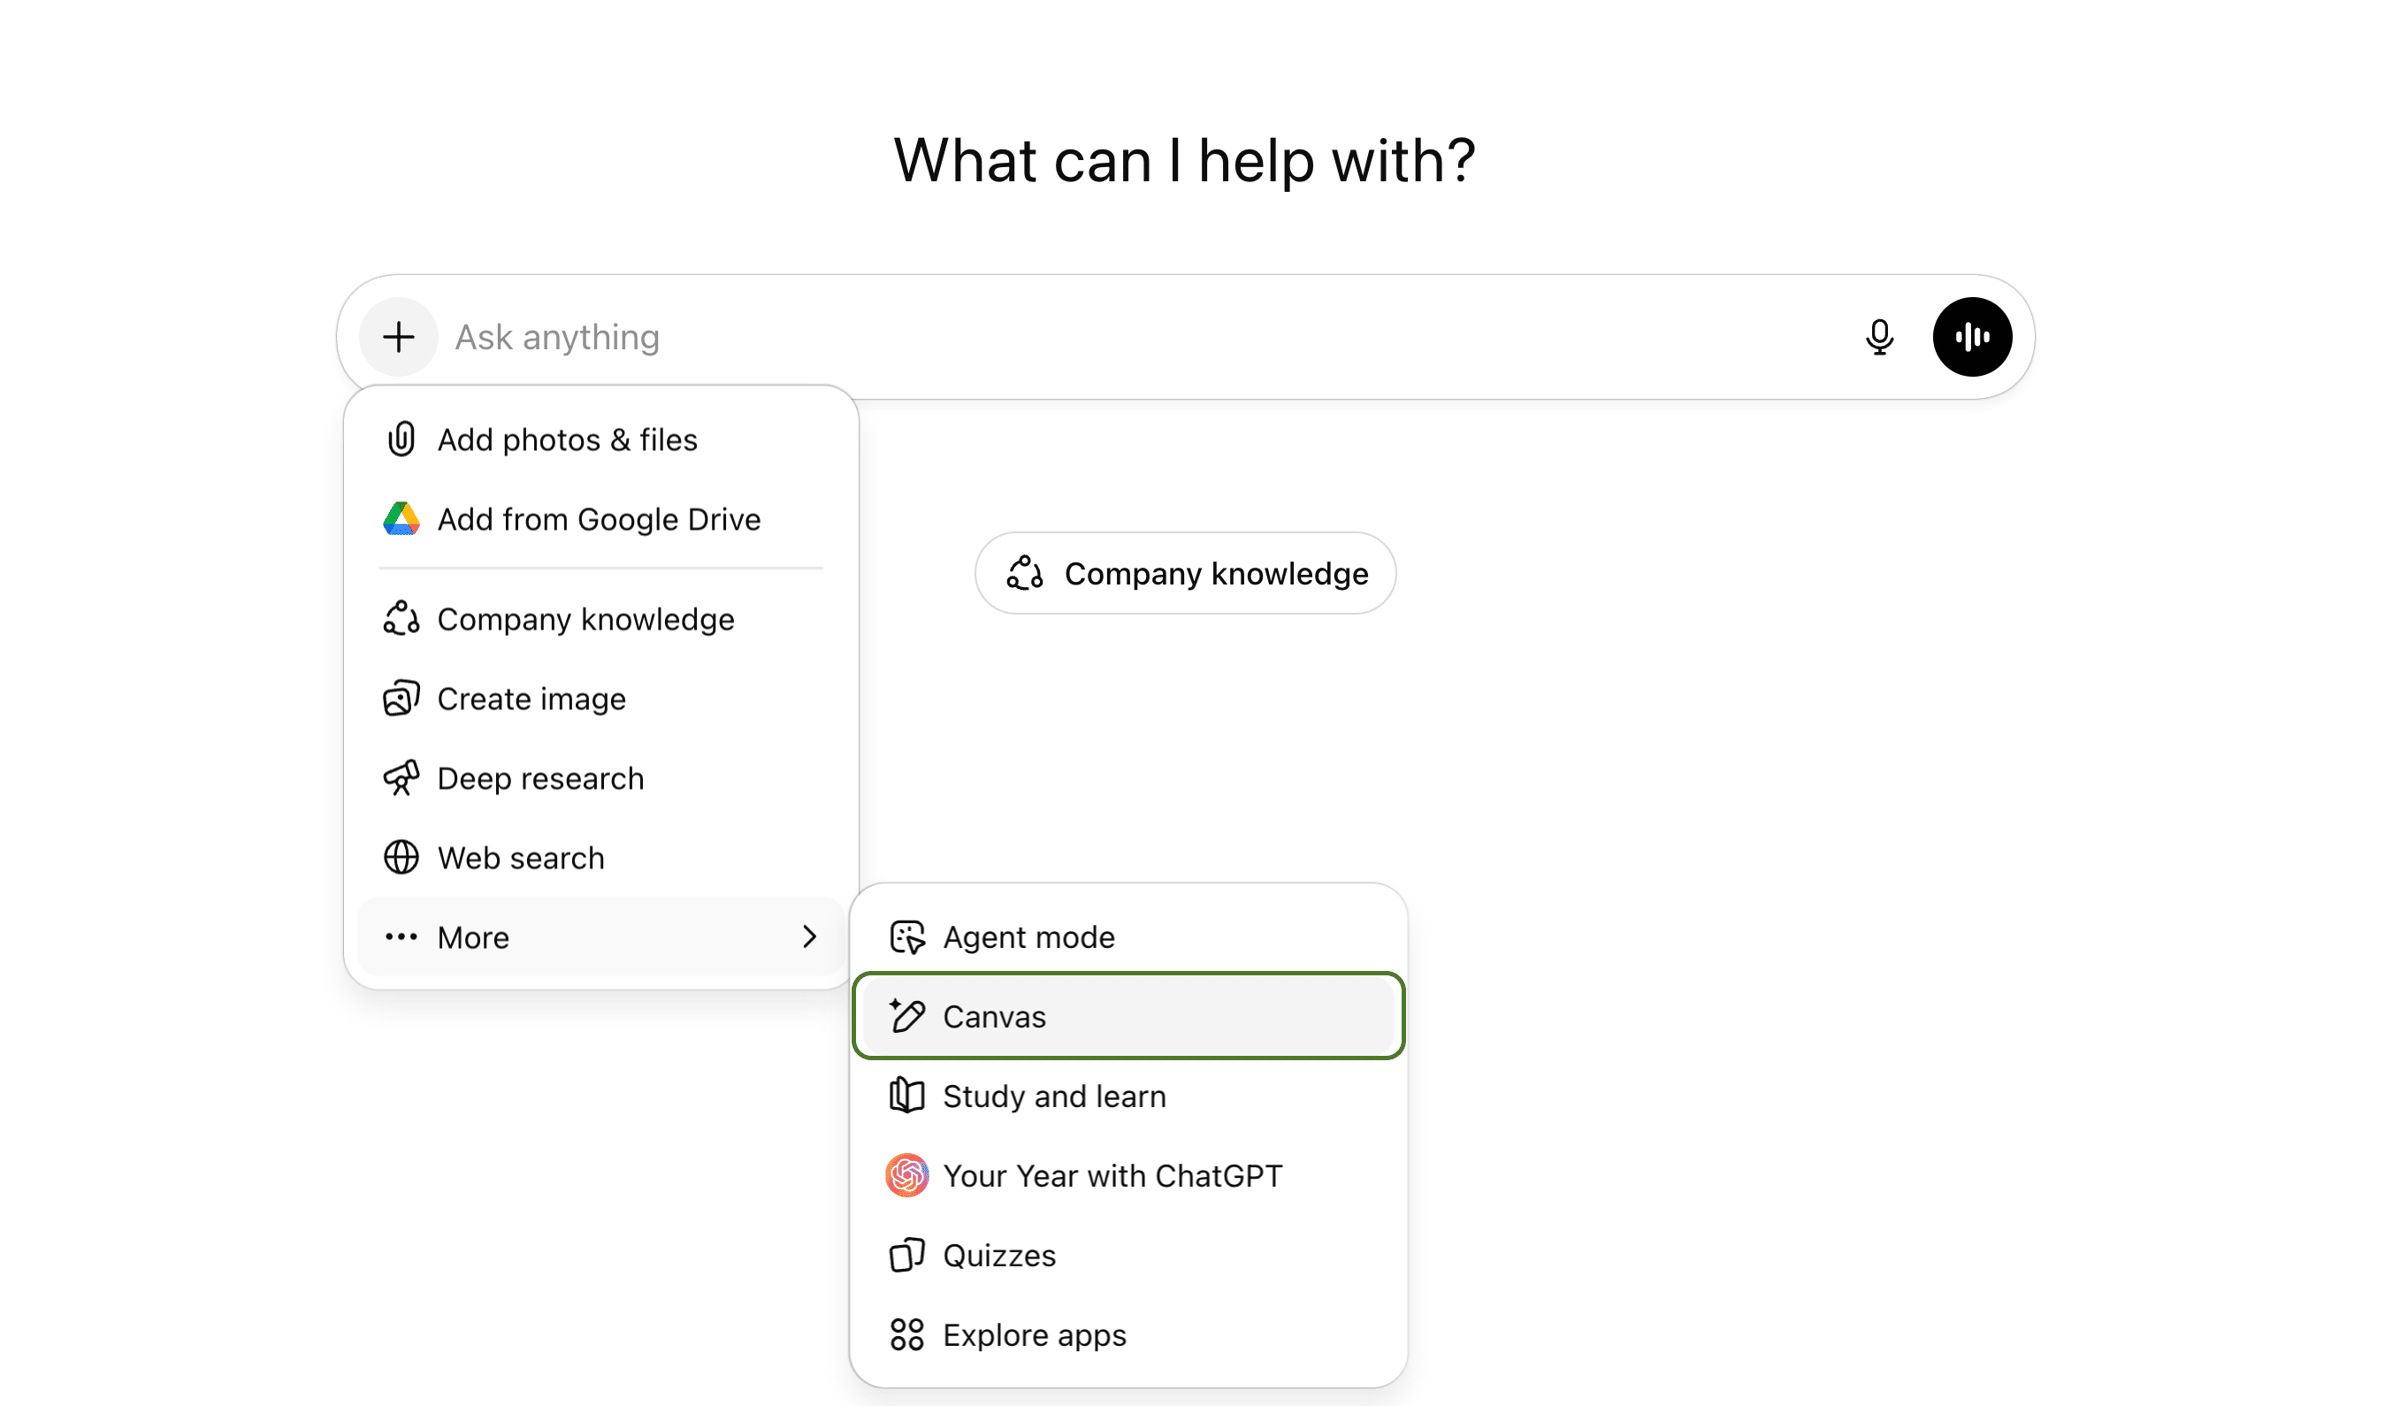Click the Study and learn book icon
Screen dimensions: 2400x1406
tap(907, 1096)
